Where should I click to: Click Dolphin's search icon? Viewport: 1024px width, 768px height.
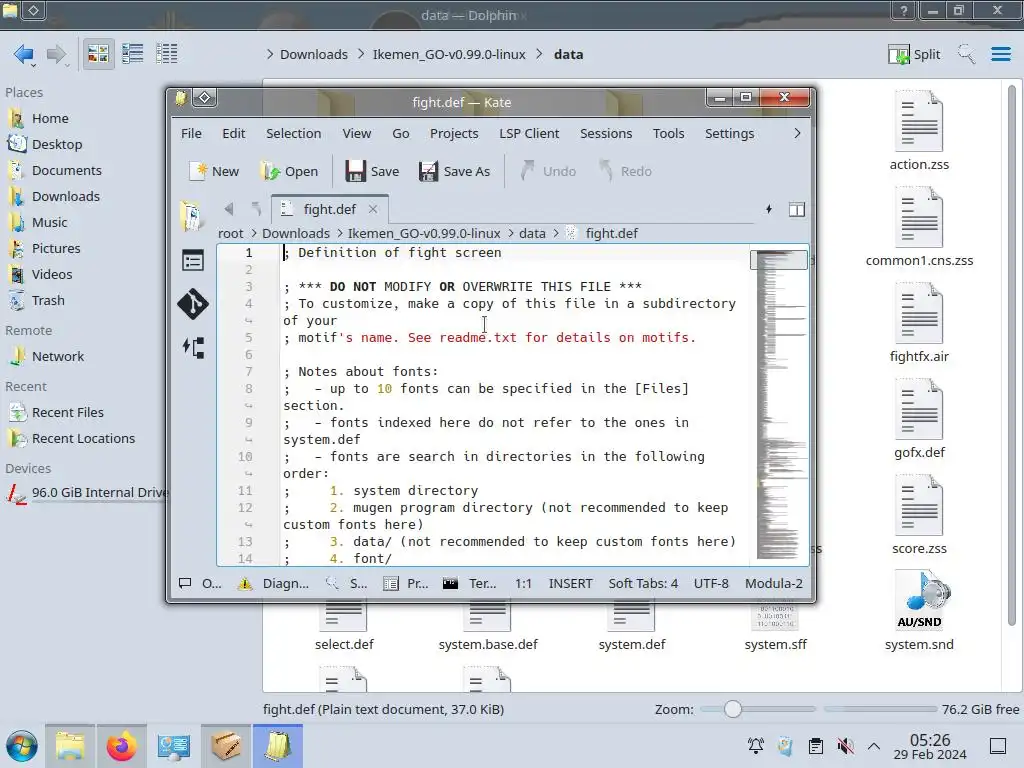(966, 54)
